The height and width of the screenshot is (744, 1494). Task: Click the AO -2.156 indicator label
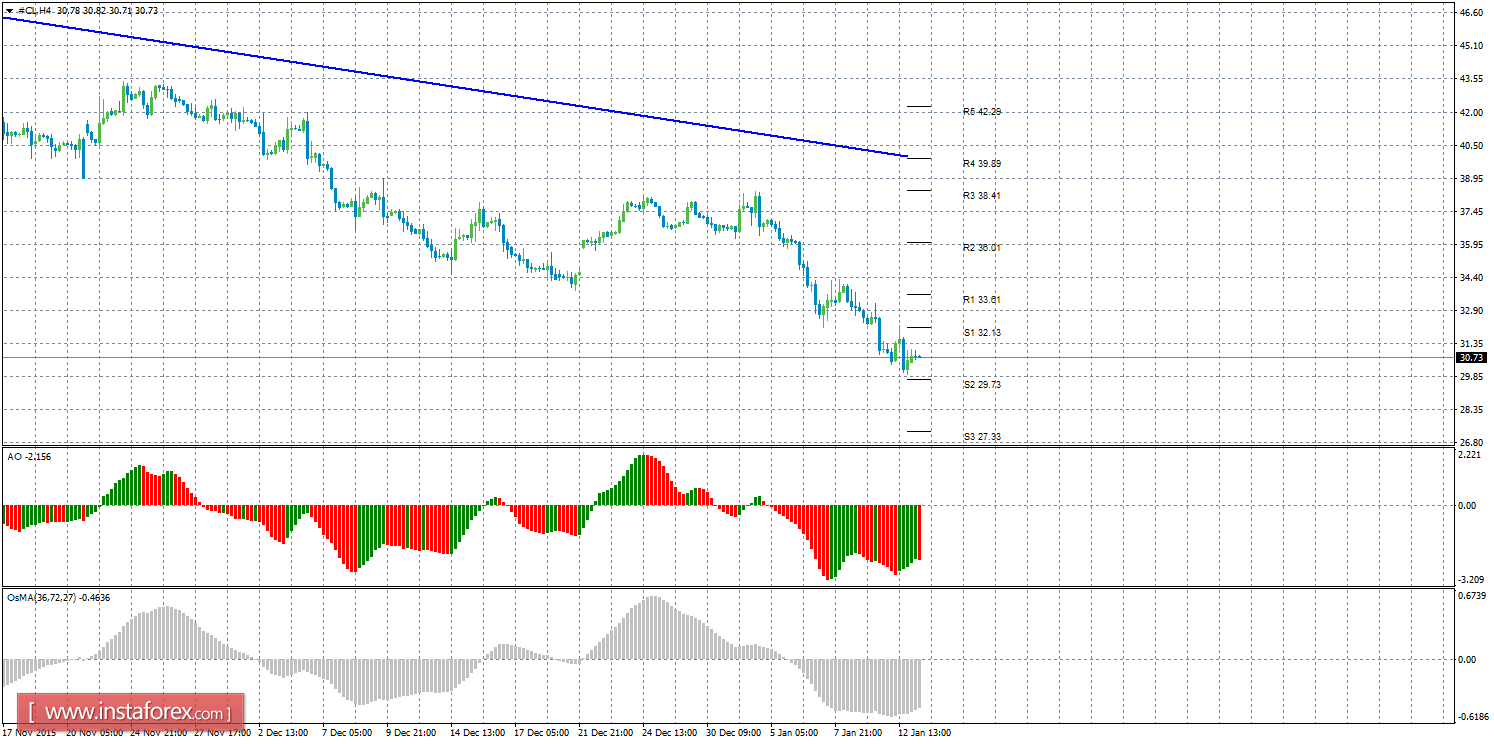(x=28, y=457)
